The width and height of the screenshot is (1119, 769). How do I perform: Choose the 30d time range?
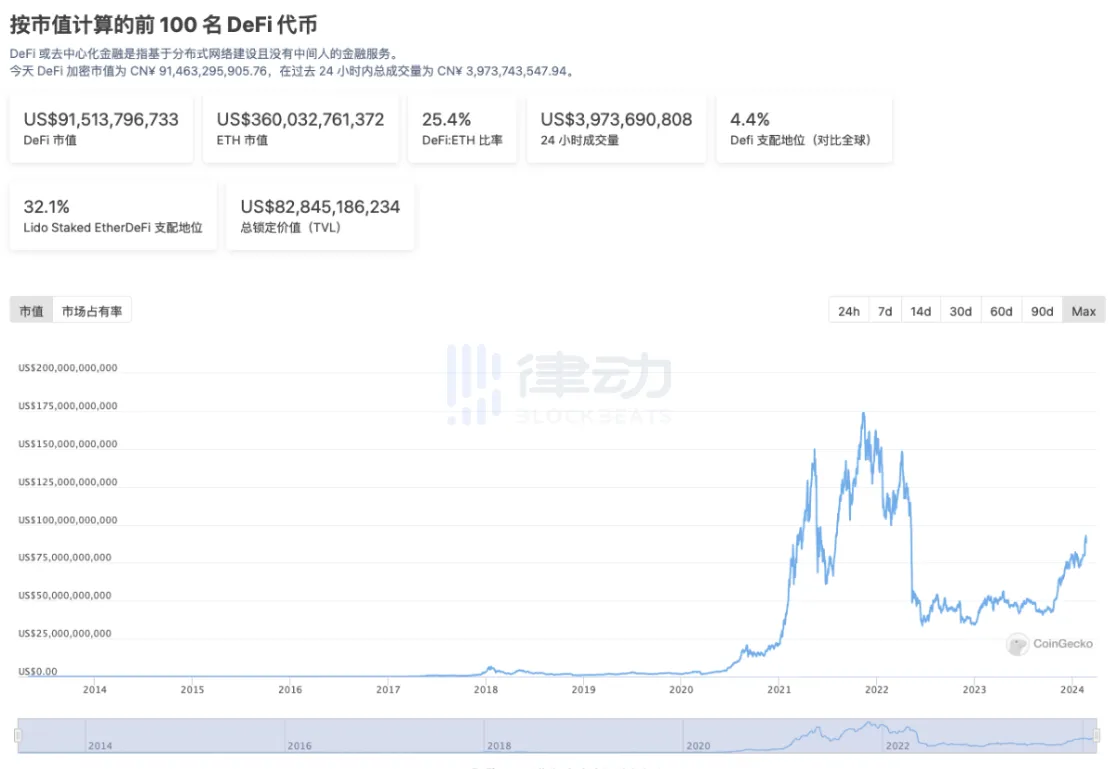click(960, 311)
